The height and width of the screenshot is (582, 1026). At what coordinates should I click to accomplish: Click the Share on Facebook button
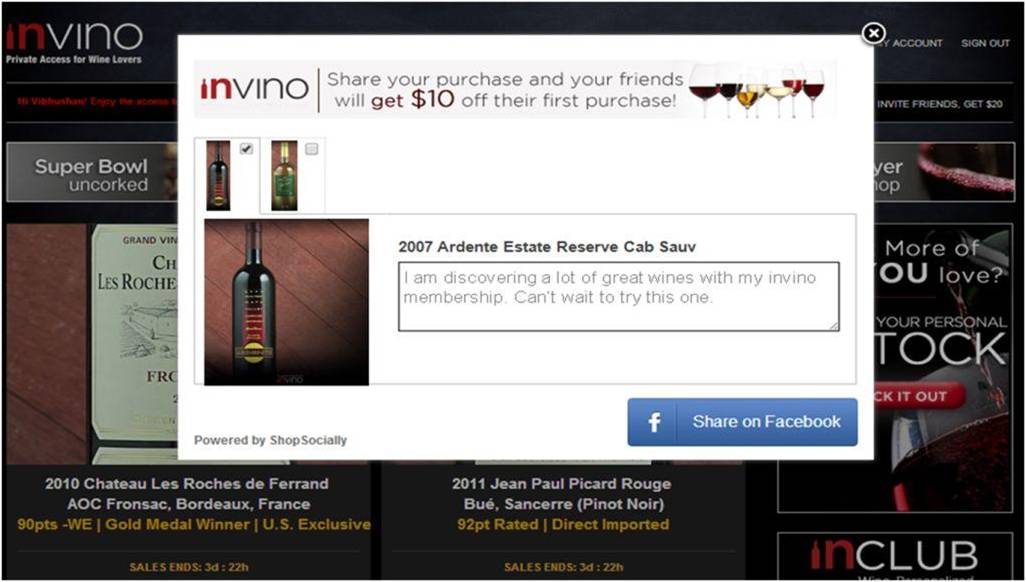[742, 422]
